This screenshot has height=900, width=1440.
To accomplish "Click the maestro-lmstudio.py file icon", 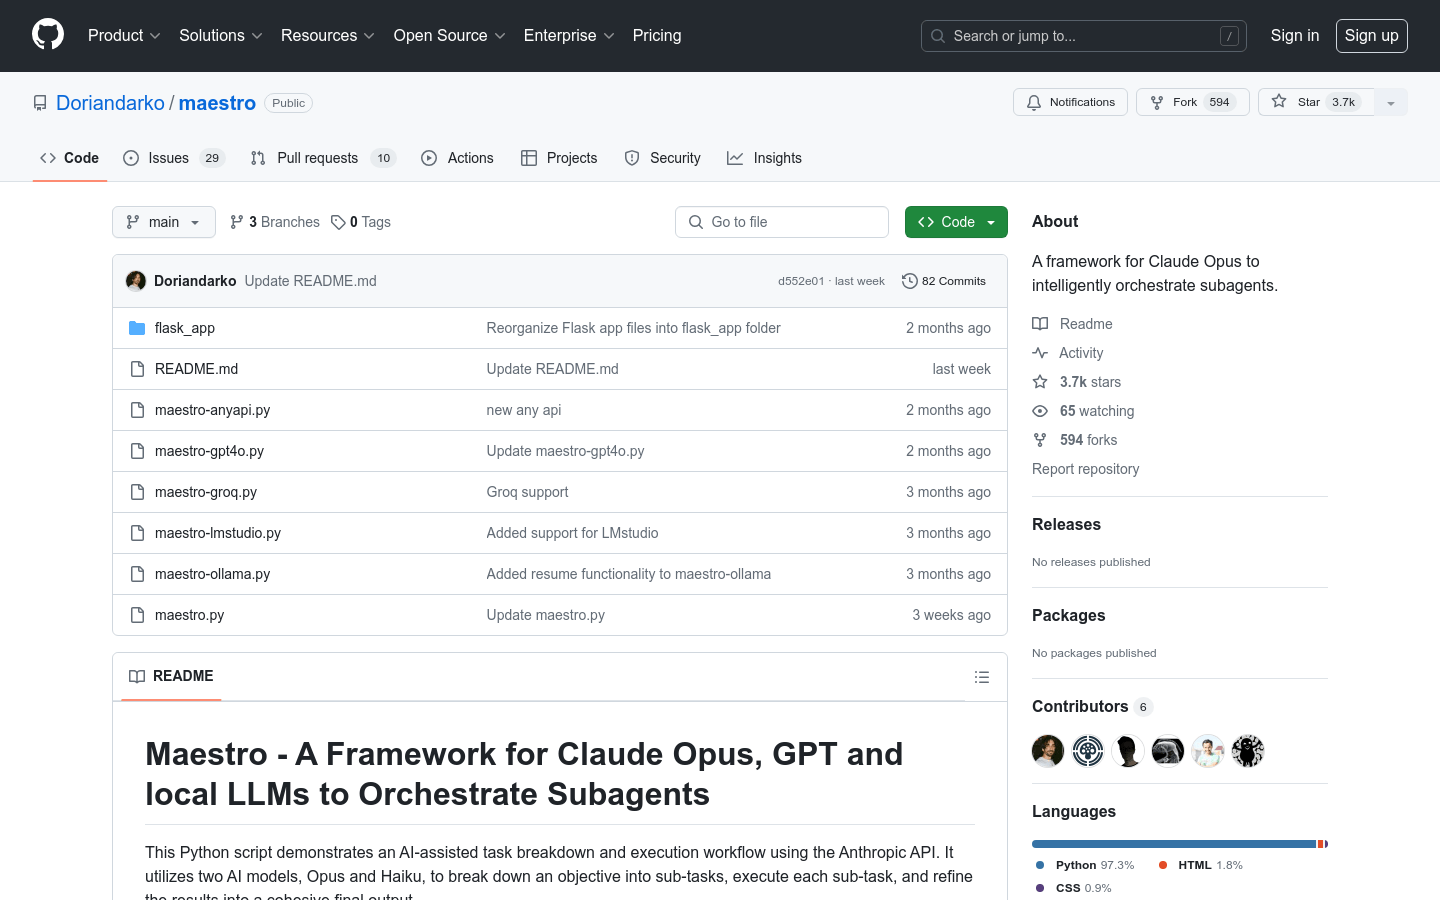I will 137,533.
